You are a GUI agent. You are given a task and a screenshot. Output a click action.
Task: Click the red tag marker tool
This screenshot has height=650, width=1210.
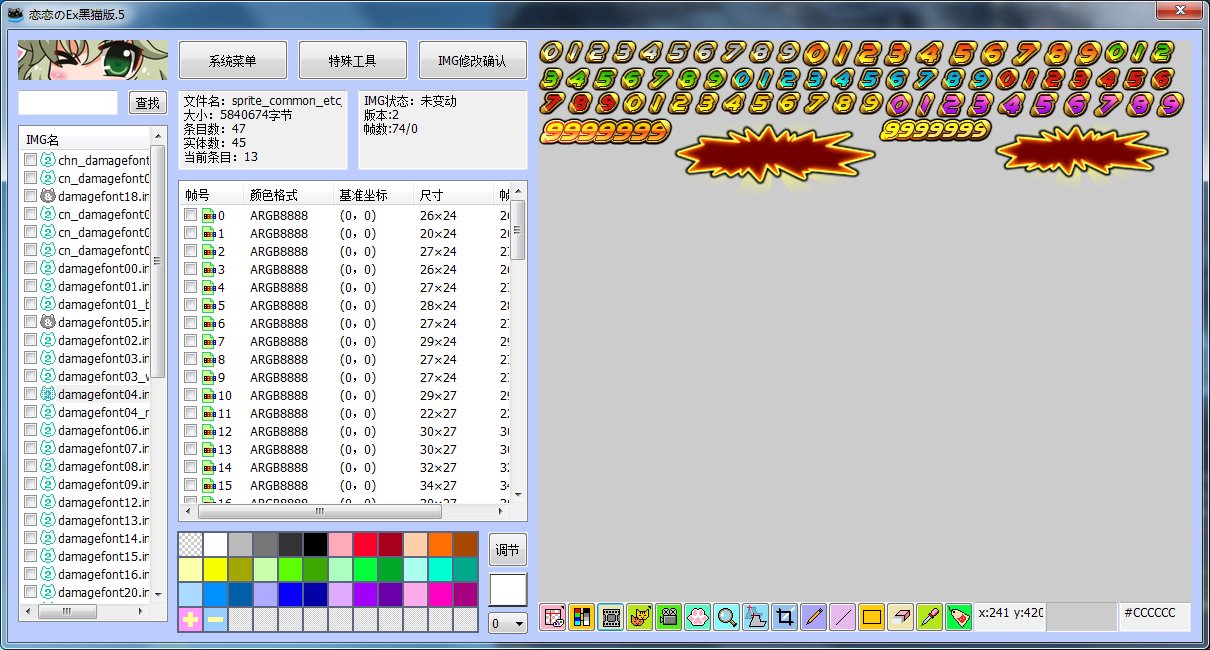tap(959, 617)
